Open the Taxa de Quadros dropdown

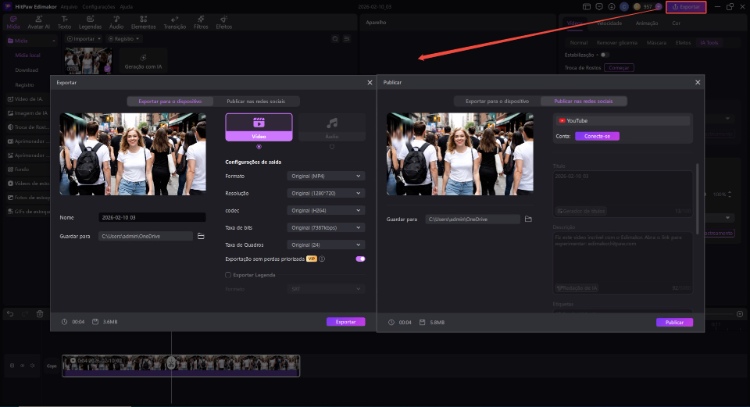[326, 244]
